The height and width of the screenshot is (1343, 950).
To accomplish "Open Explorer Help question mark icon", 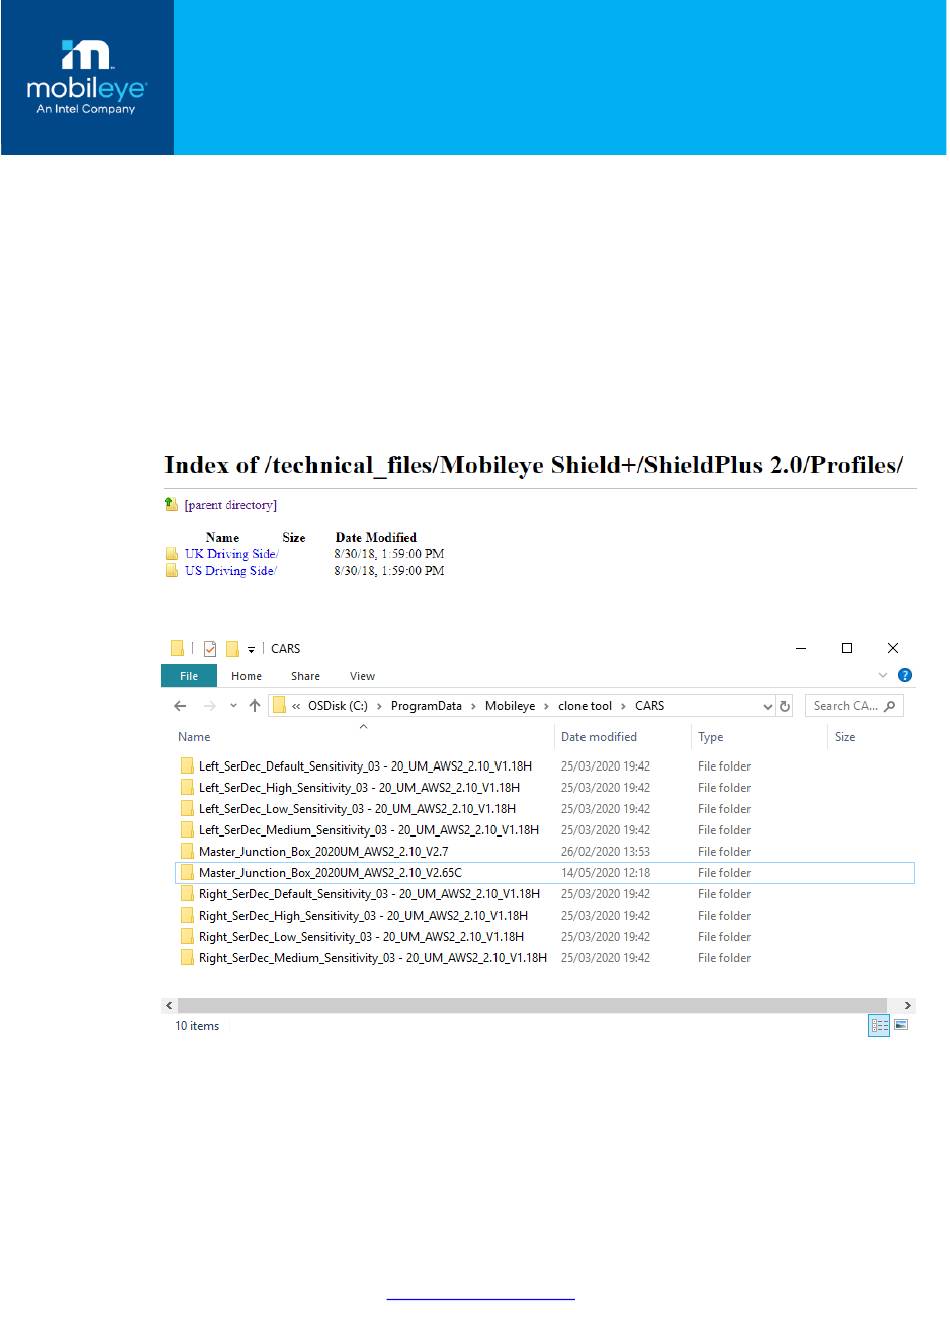I will click(905, 675).
